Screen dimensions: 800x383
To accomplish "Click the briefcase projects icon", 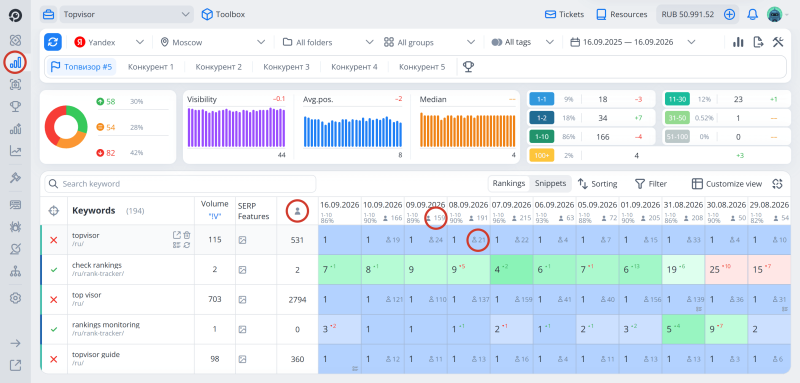I will (48, 14).
